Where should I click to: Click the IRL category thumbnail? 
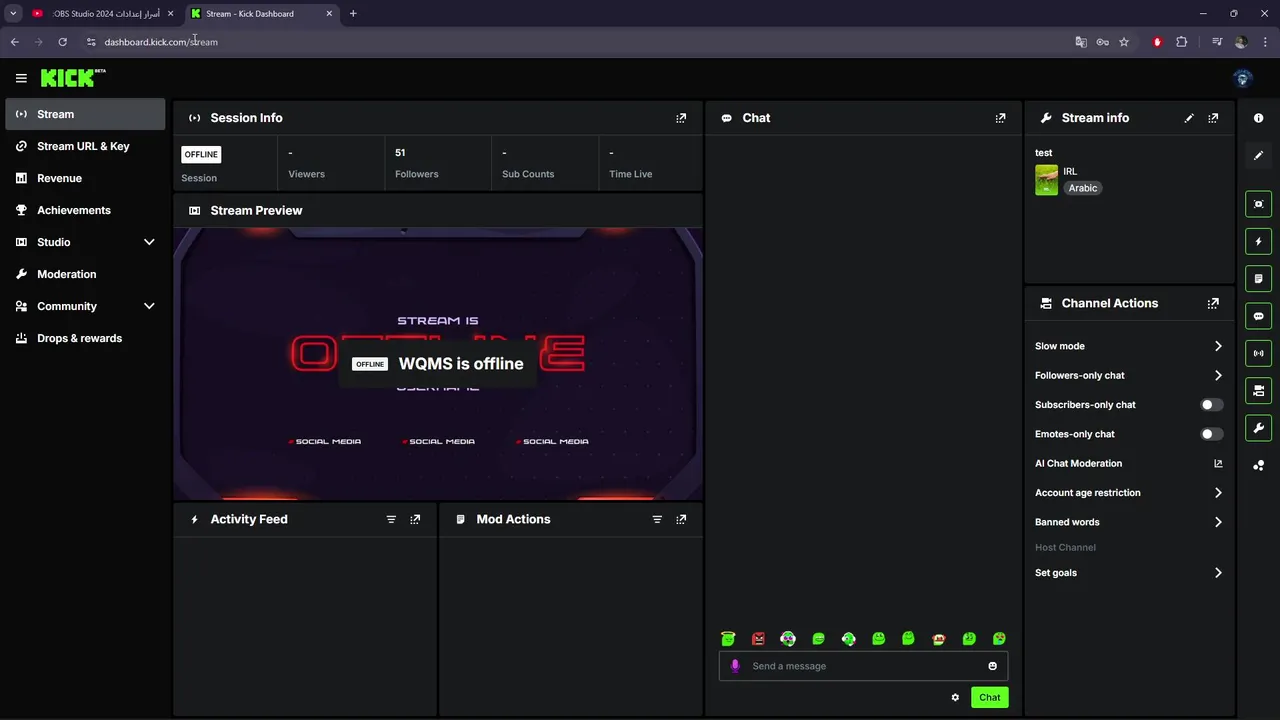point(1046,180)
